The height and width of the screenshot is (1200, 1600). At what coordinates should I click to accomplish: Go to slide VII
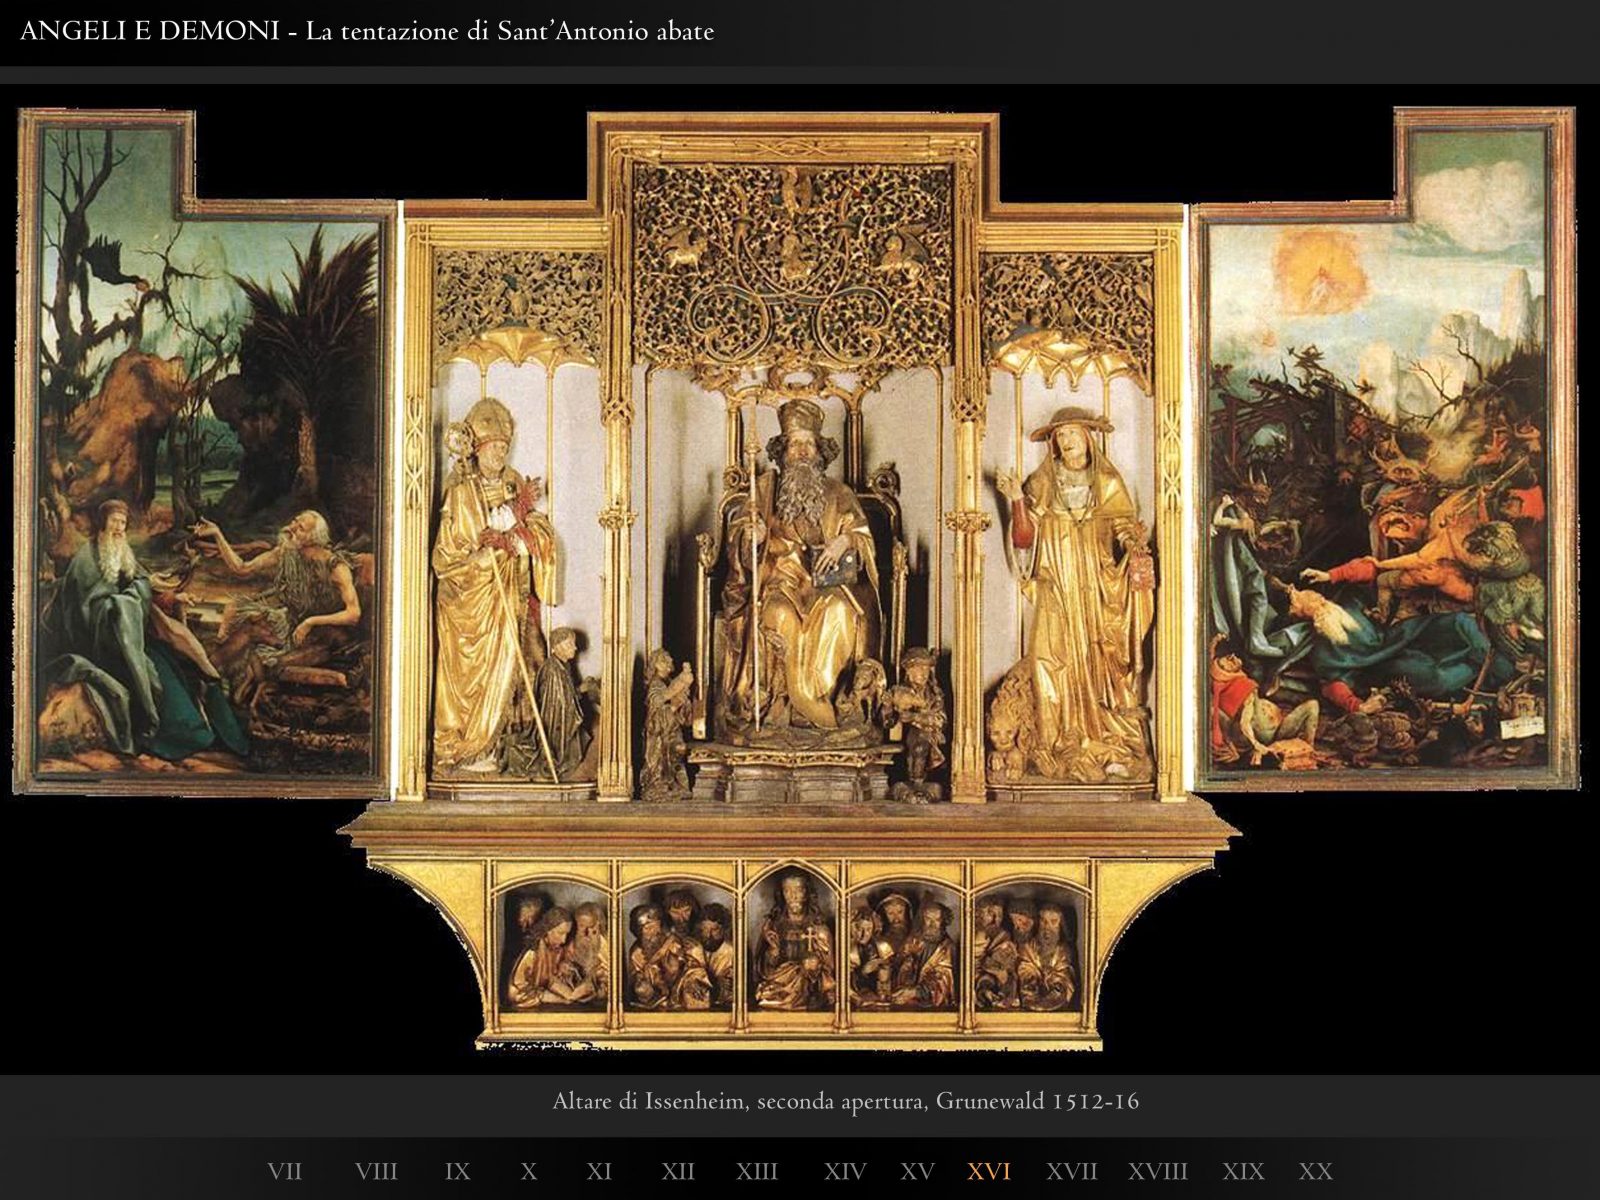(x=285, y=1171)
